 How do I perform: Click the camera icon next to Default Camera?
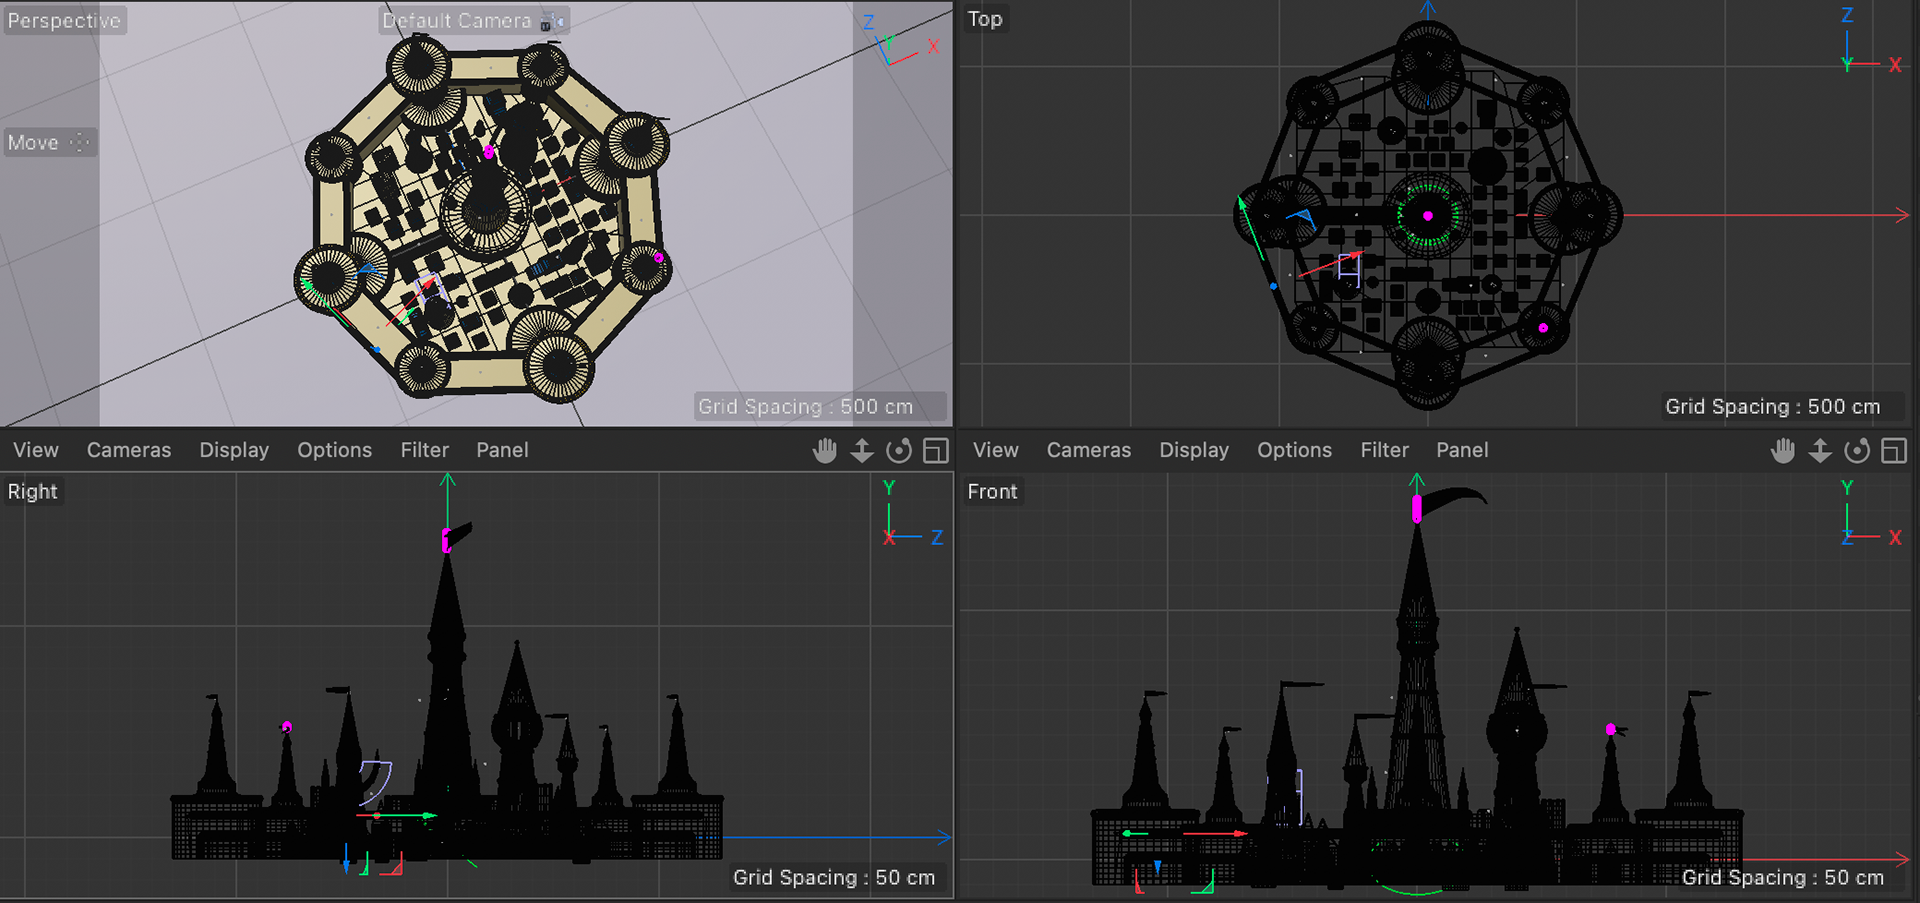(x=552, y=21)
